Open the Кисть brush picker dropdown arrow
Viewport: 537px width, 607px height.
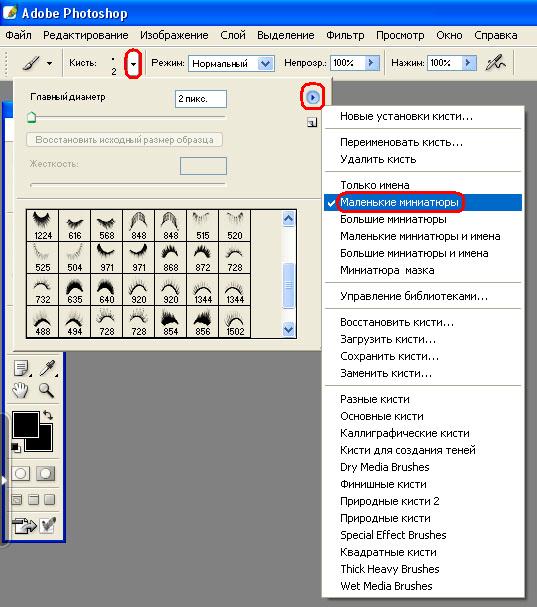tap(133, 64)
